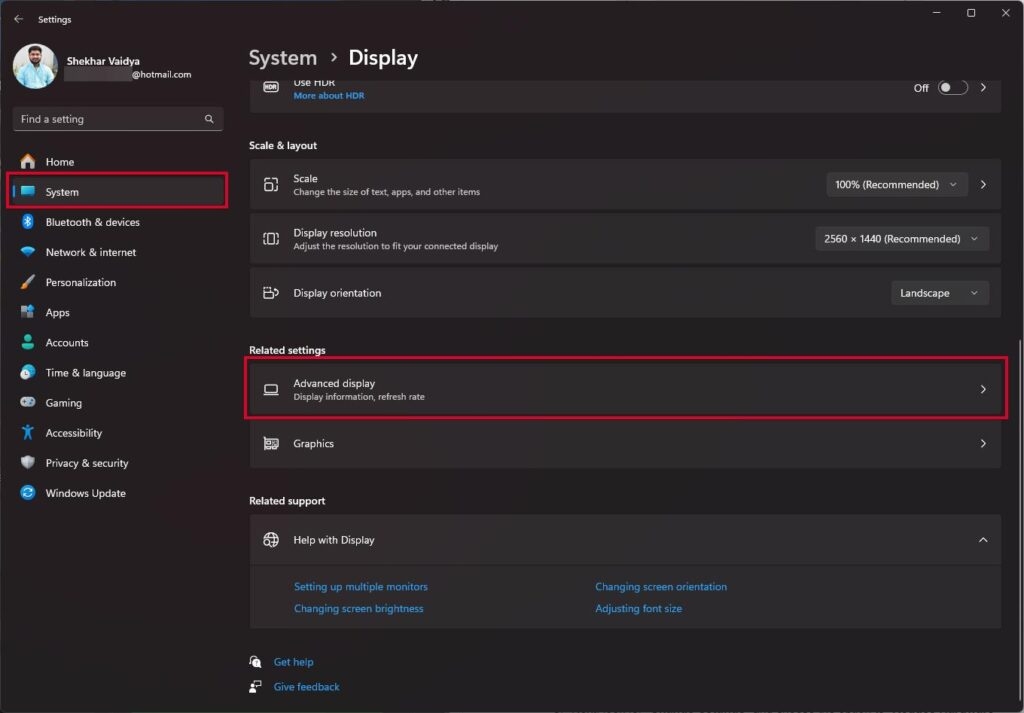Click the Give feedback icon
The height and width of the screenshot is (713, 1024).
pos(255,686)
